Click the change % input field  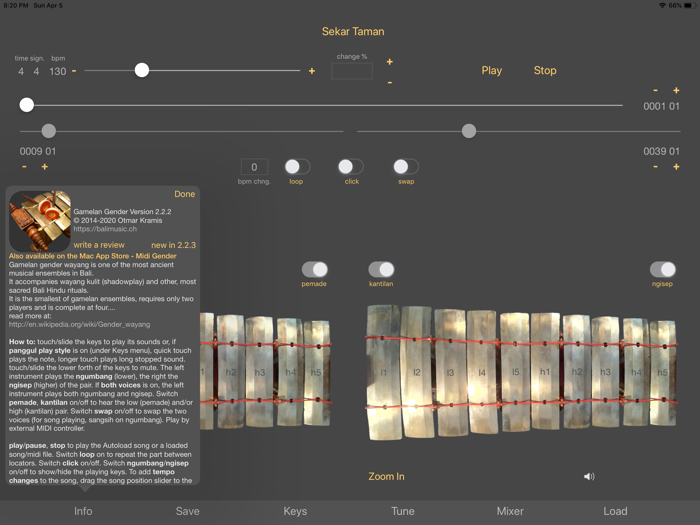tap(352, 71)
